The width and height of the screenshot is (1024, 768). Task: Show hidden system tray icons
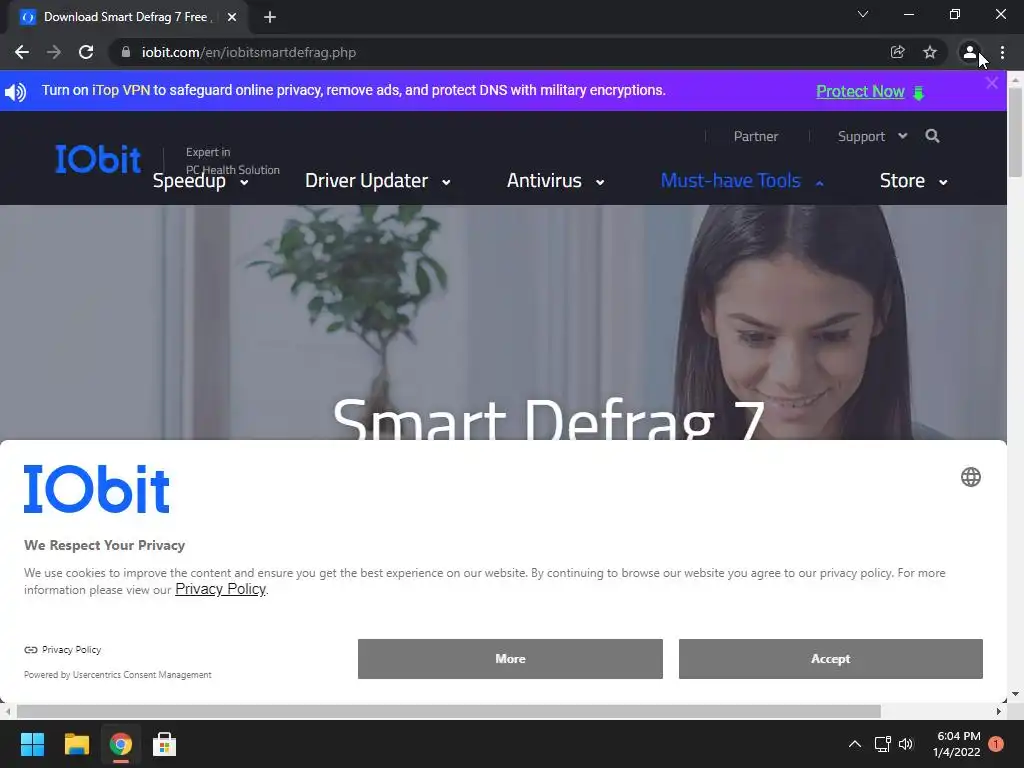click(x=854, y=744)
